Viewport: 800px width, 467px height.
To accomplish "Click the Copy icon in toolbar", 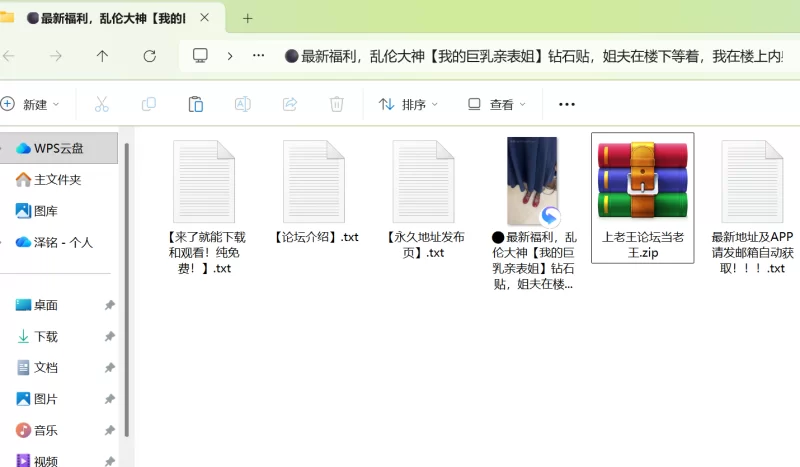I will [x=149, y=104].
